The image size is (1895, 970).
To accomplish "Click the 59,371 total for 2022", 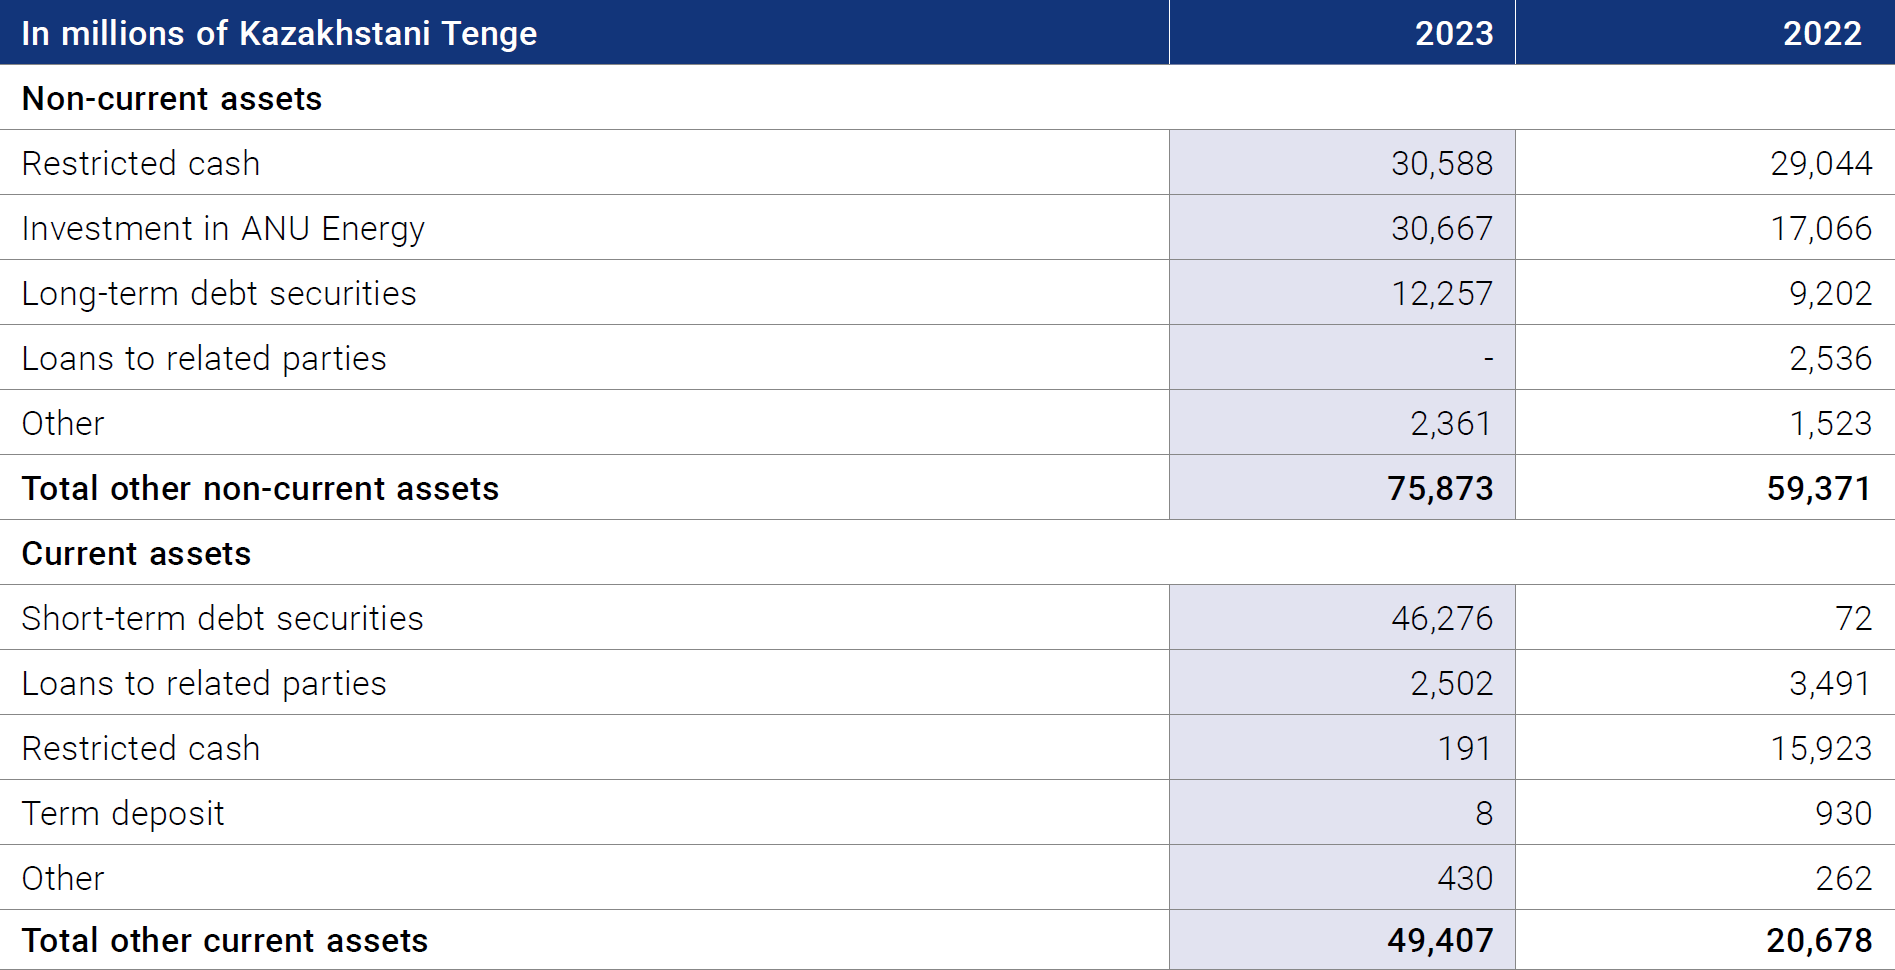I will pos(1819,488).
